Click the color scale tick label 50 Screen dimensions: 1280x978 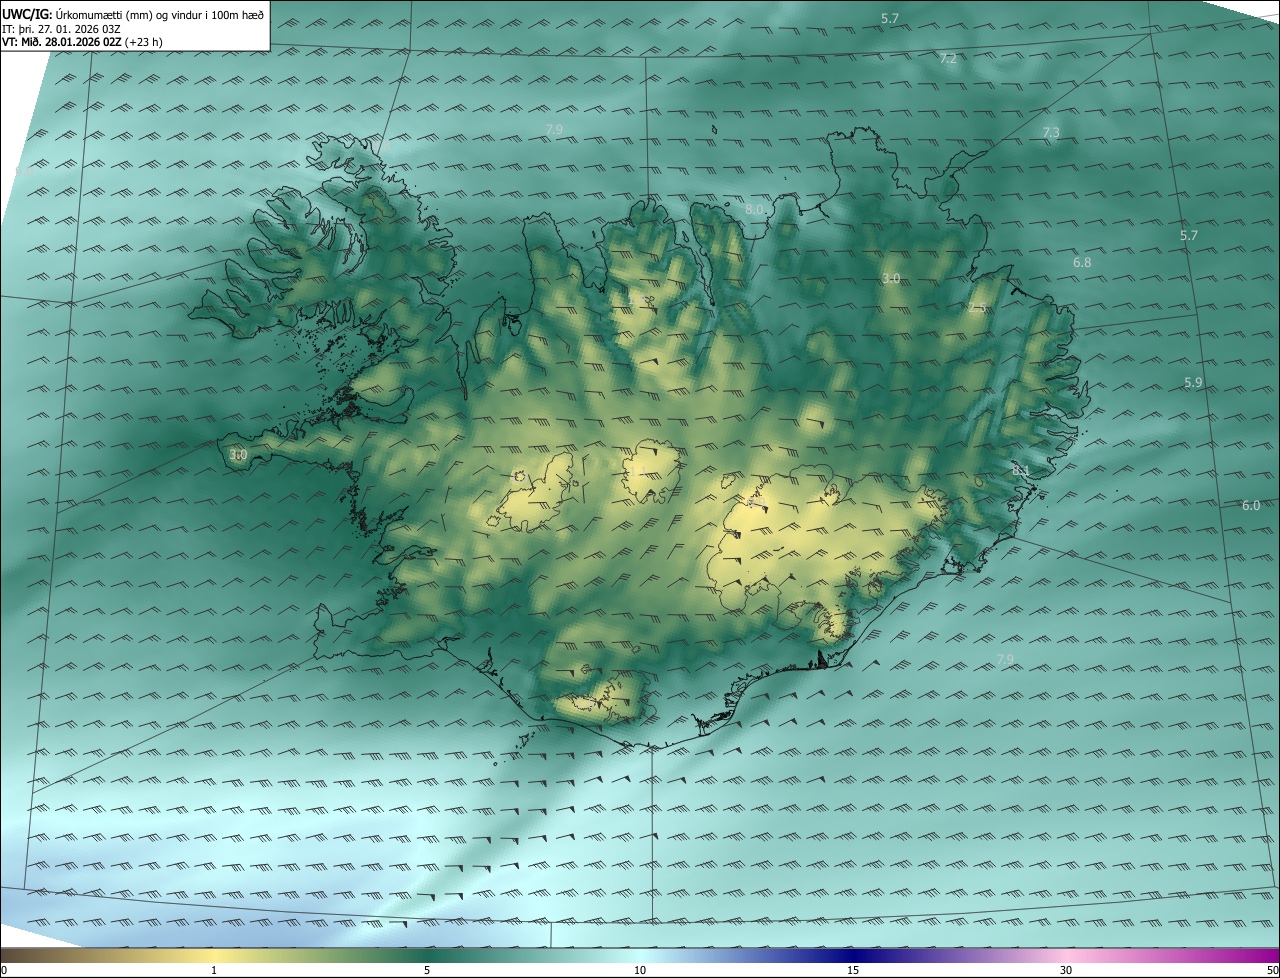pyautogui.click(x=1272, y=970)
